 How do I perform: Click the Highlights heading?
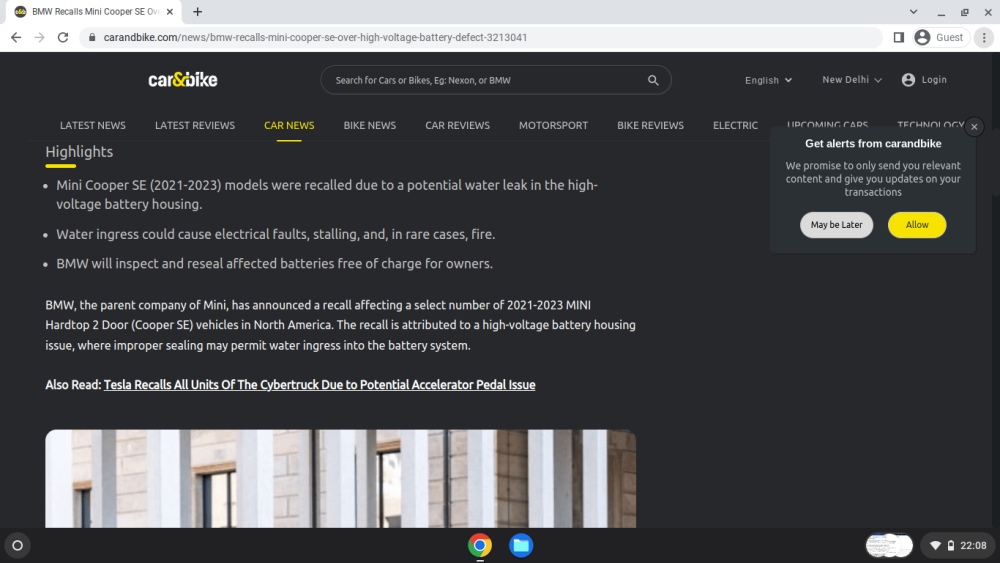tap(79, 152)
